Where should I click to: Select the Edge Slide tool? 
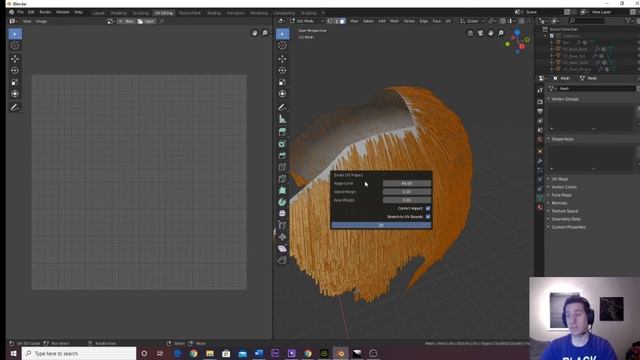pos(282,225)
